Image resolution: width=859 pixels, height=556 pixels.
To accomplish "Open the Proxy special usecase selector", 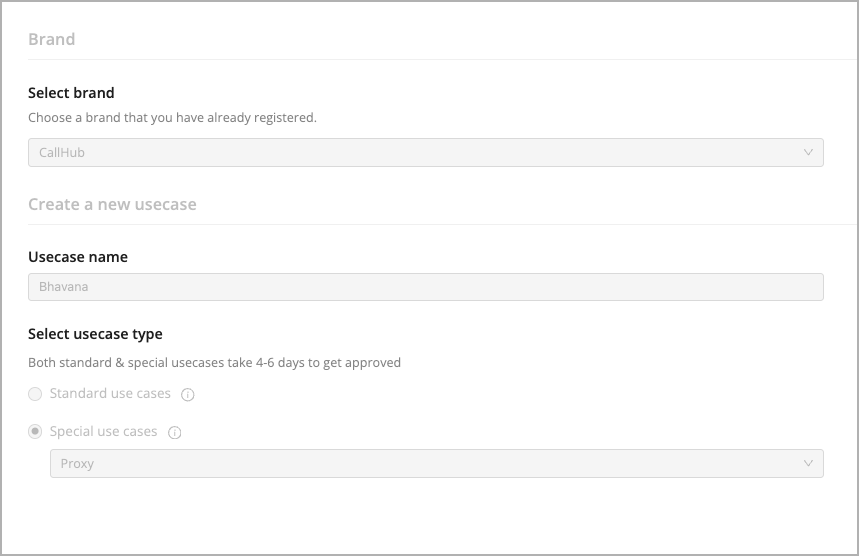I will pyautogui.click(x=437, y=463).
